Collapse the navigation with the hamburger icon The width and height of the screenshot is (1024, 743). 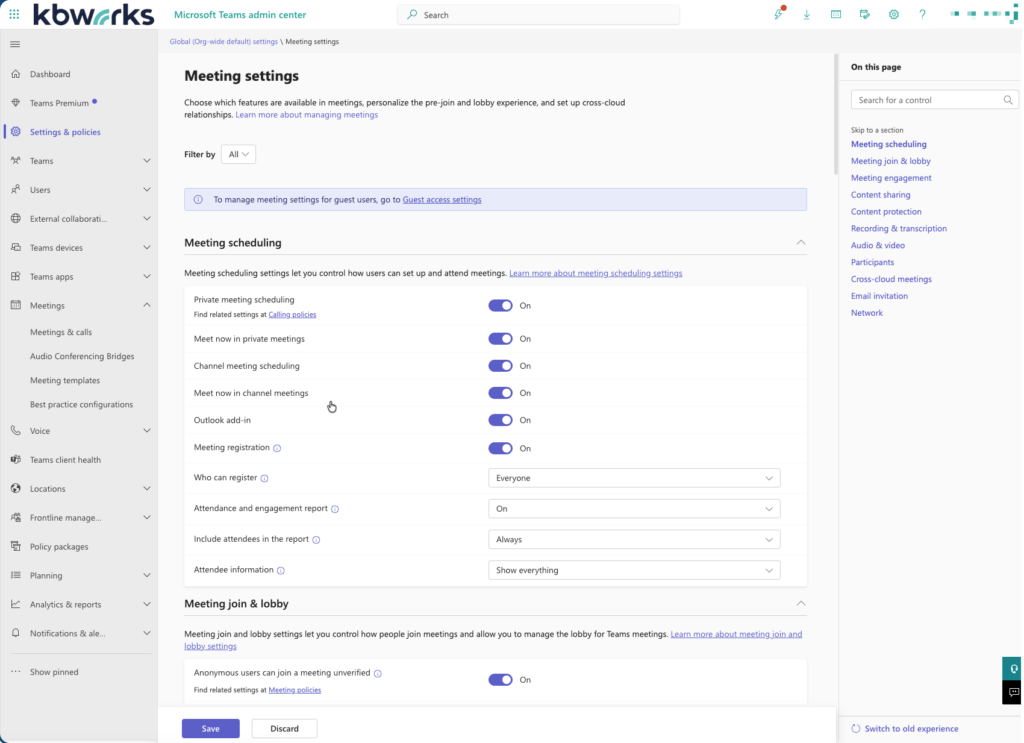click(x=14, y=44)
